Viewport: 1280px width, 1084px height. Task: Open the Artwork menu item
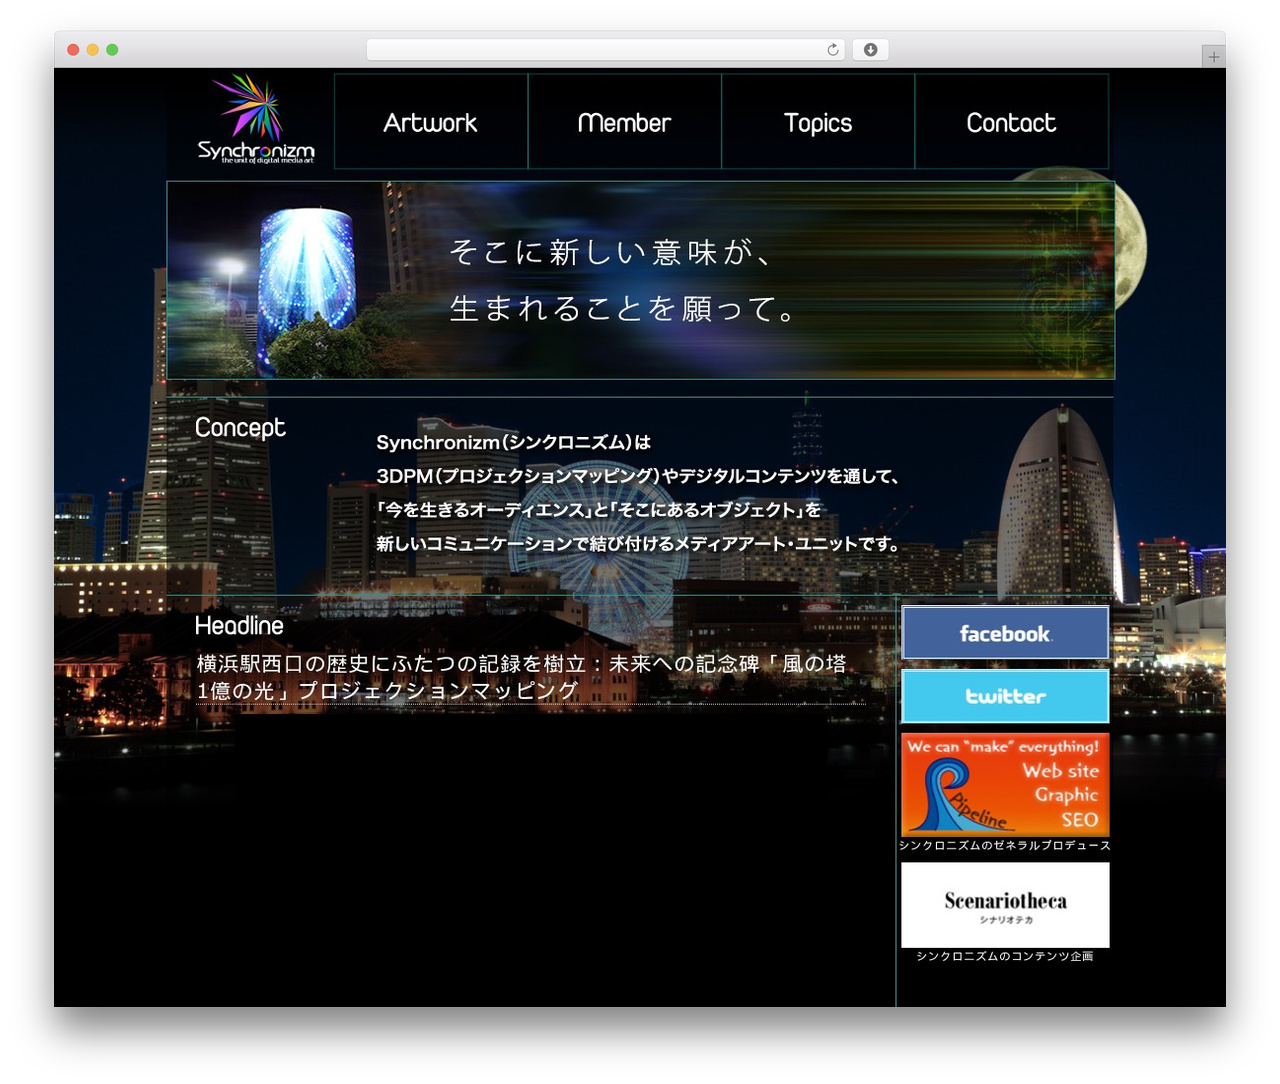pyautogui.click(x=431, y=122)
